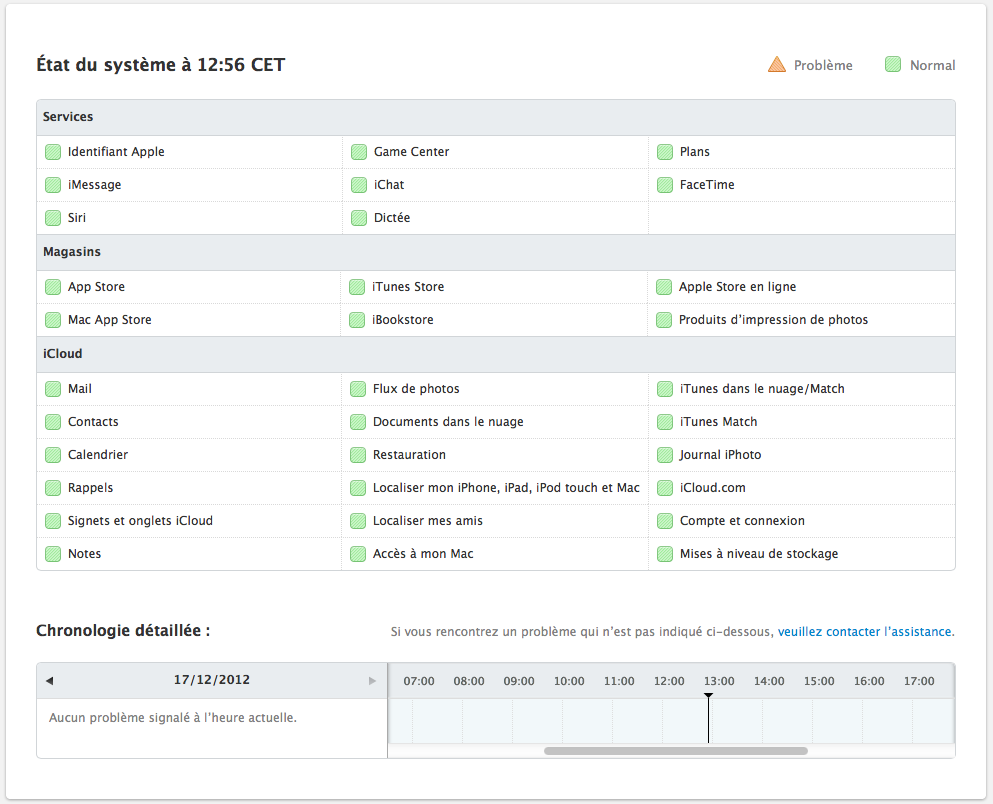The width and height of the screenshot is (993, 804).
Task: Go to next day with right arrow
Action: 373,681
